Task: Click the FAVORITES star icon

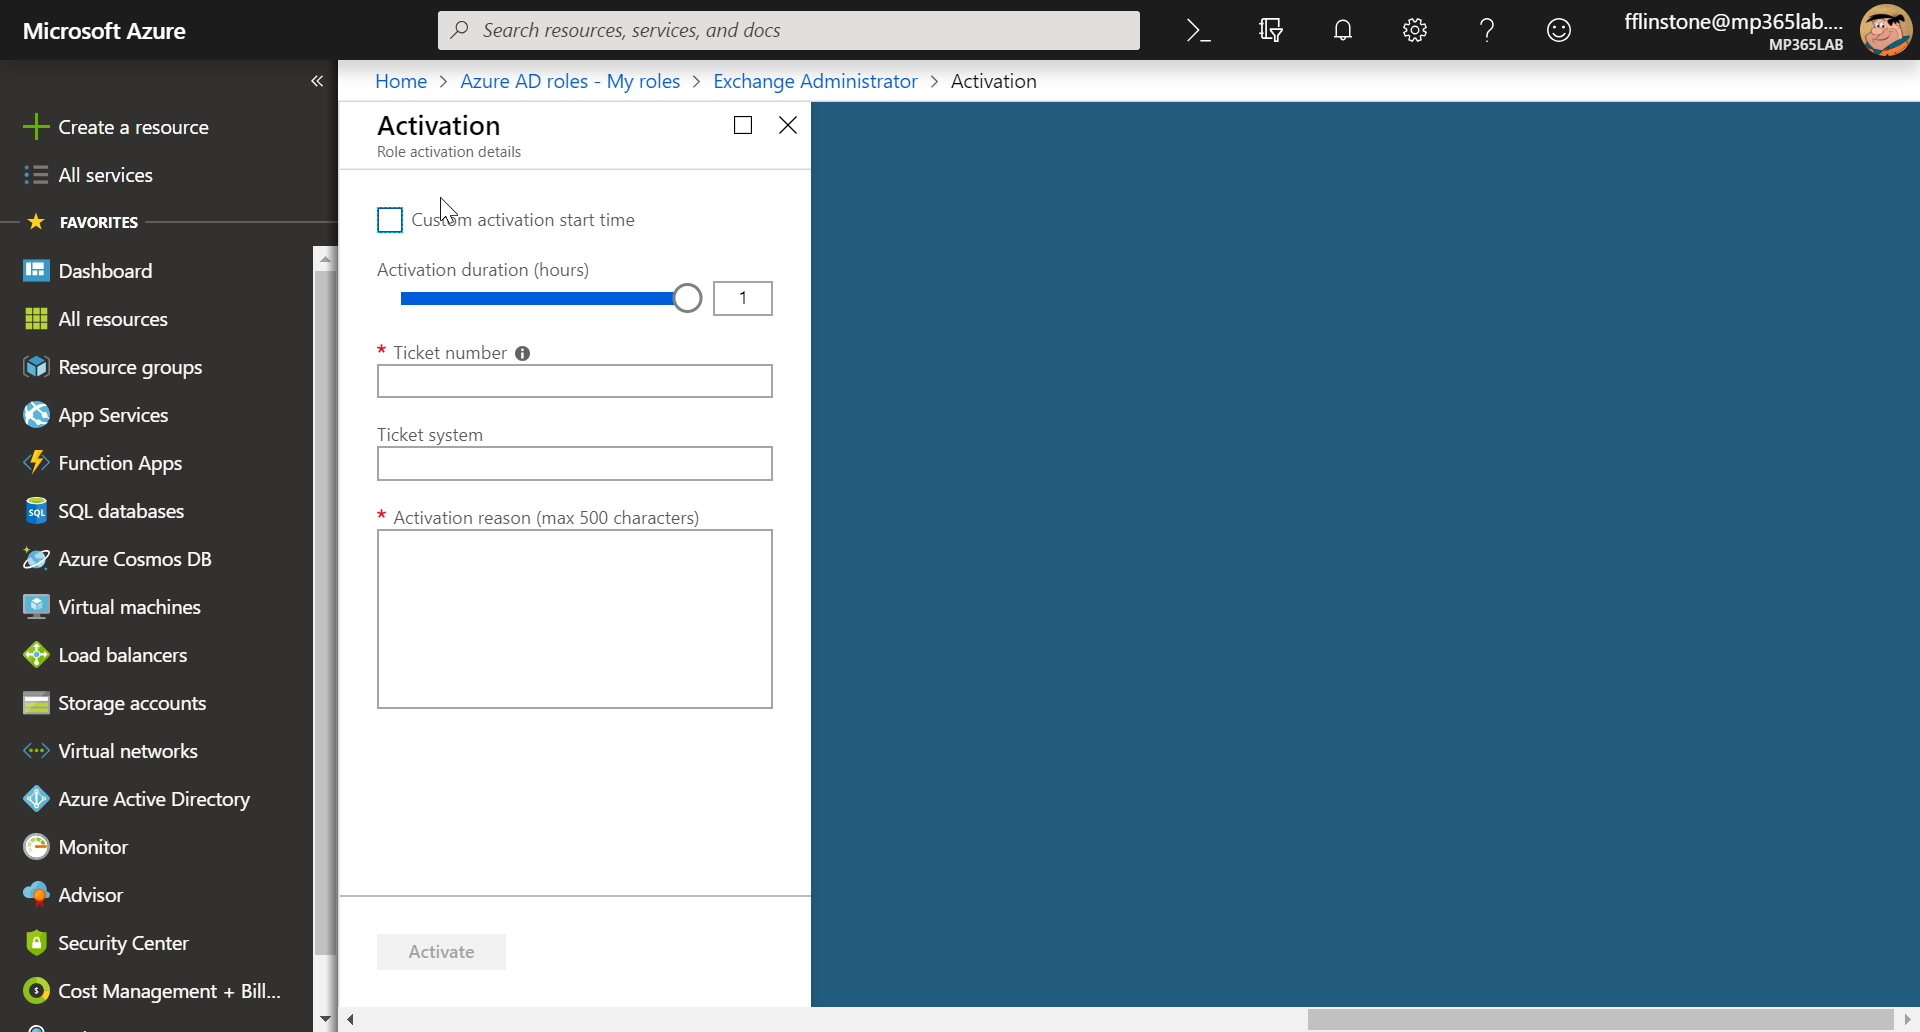Action: point(36,222)
